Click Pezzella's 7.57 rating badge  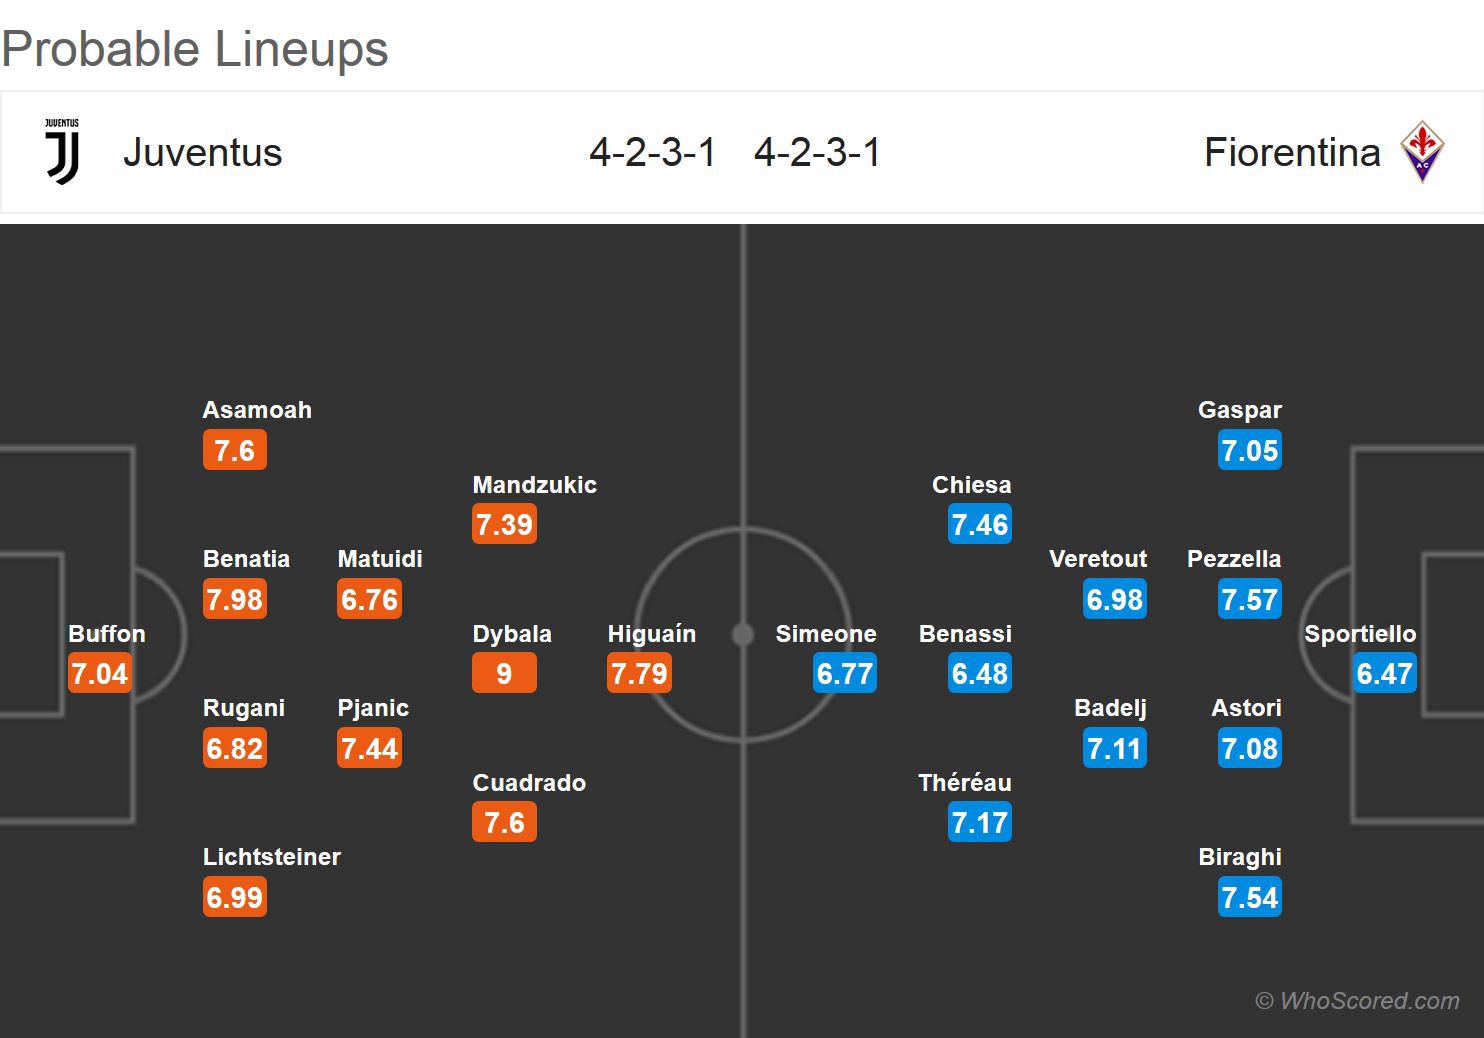coord(1249,599)
